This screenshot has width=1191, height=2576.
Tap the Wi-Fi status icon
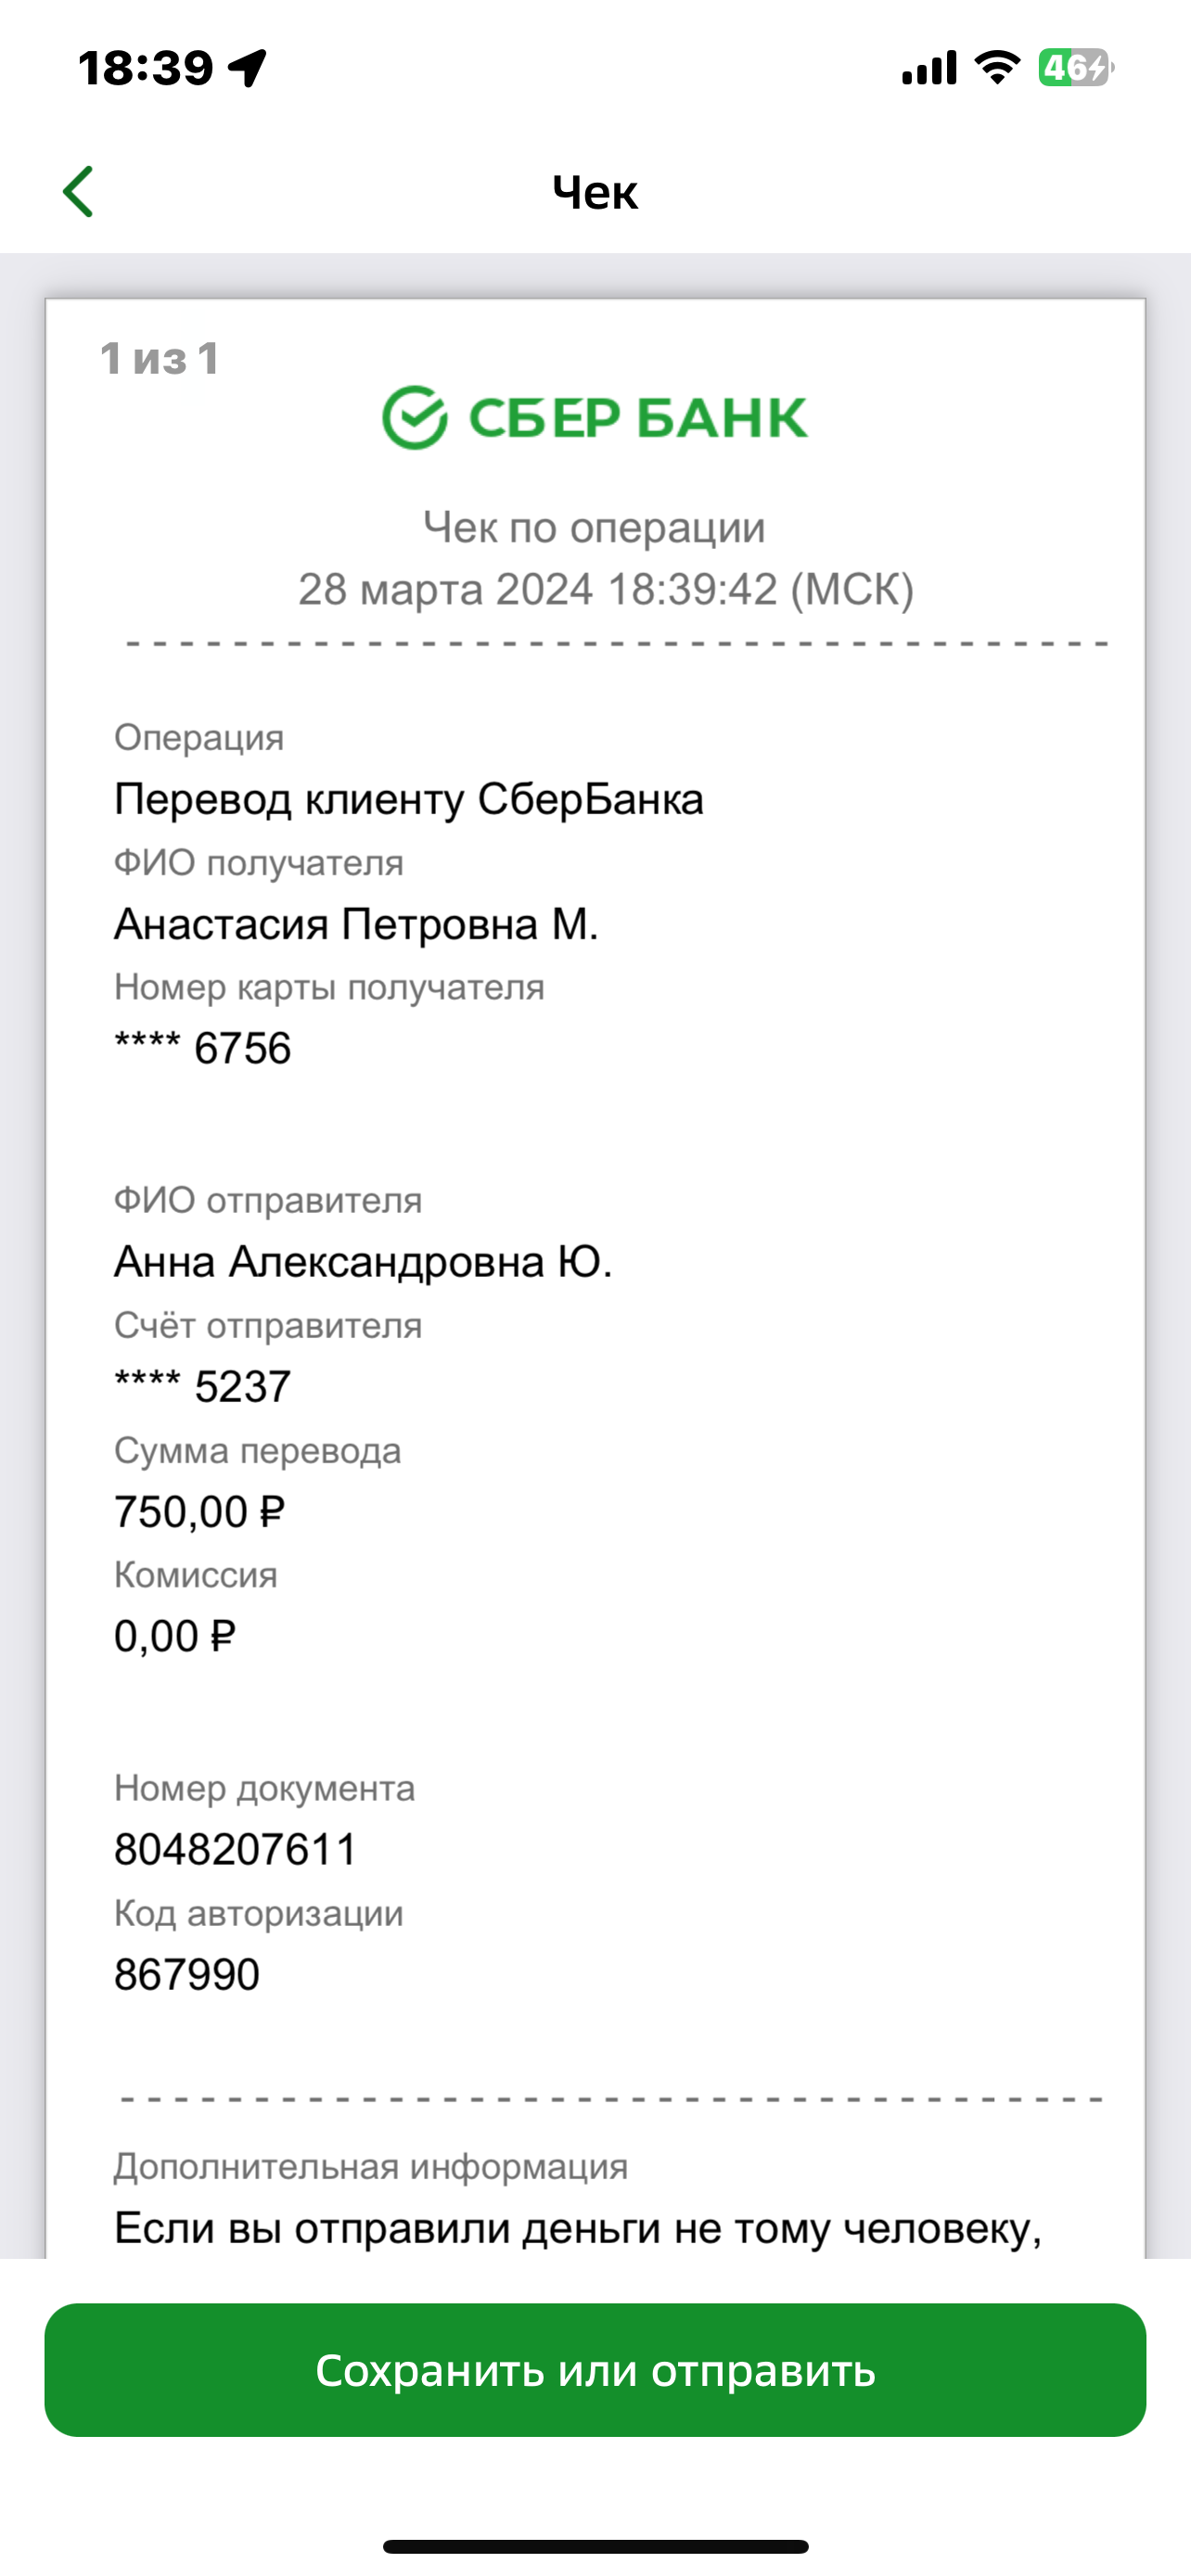tap(997, 68)
